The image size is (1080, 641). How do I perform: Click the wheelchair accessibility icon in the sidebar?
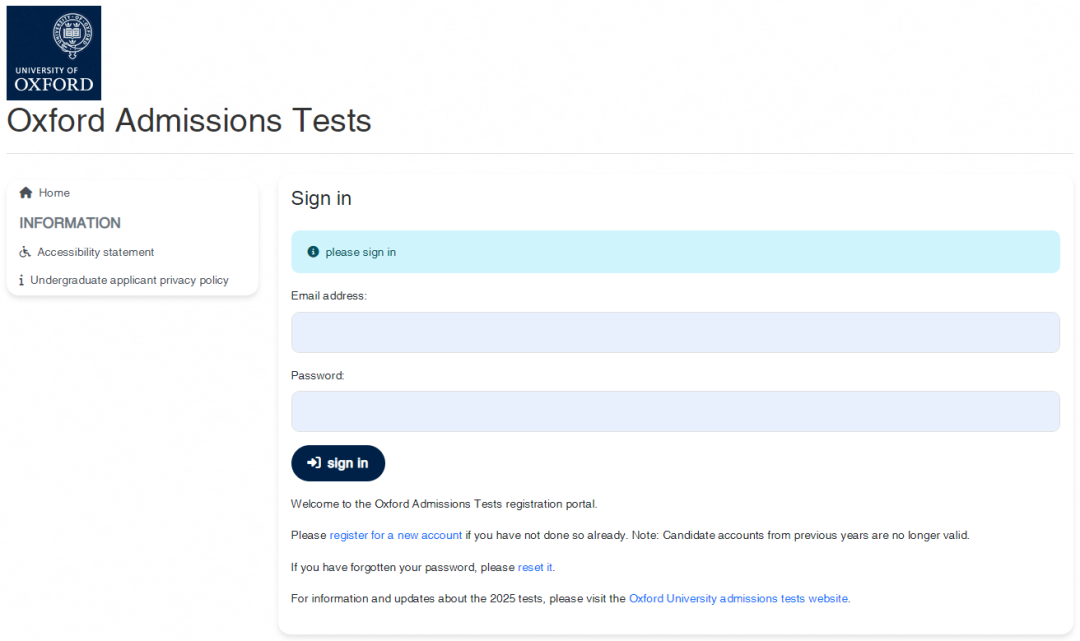[x=25, y=252]
